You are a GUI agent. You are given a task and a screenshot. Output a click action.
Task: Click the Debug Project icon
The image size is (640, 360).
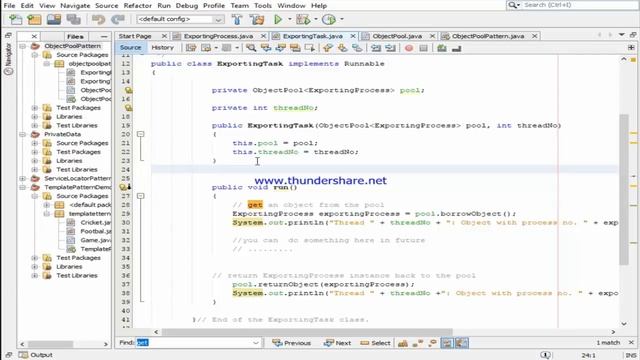pos(302,19)
